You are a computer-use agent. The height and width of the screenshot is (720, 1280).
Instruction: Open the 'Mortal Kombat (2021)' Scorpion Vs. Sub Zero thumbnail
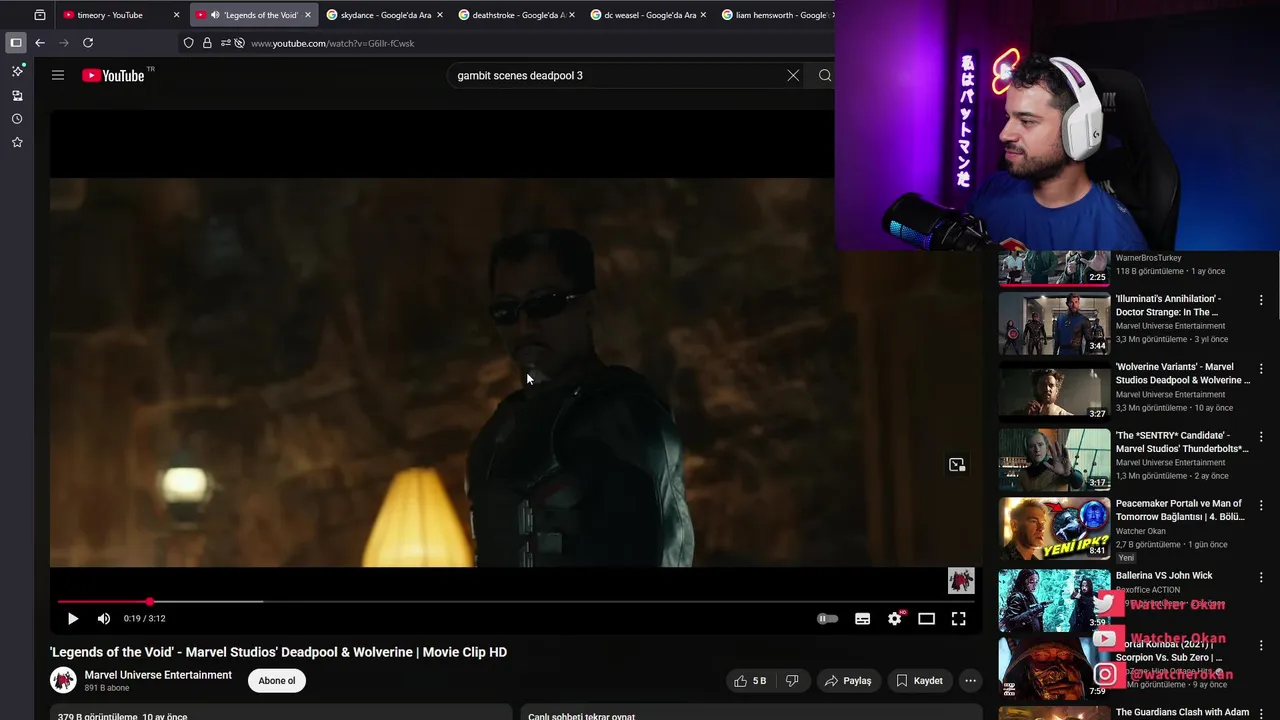pos(1055,669)
